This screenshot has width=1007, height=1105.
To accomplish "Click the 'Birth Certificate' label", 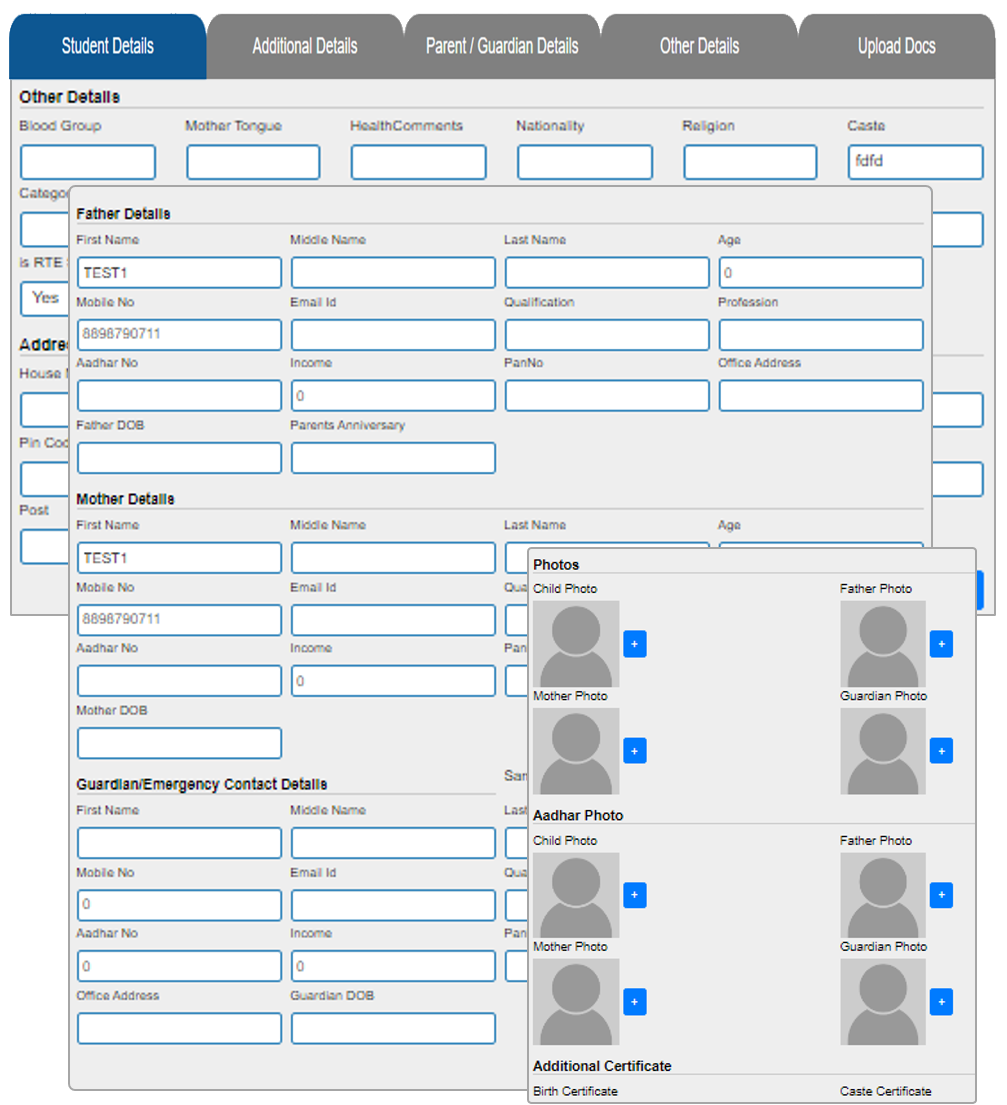I will [x=575, y=1091].
